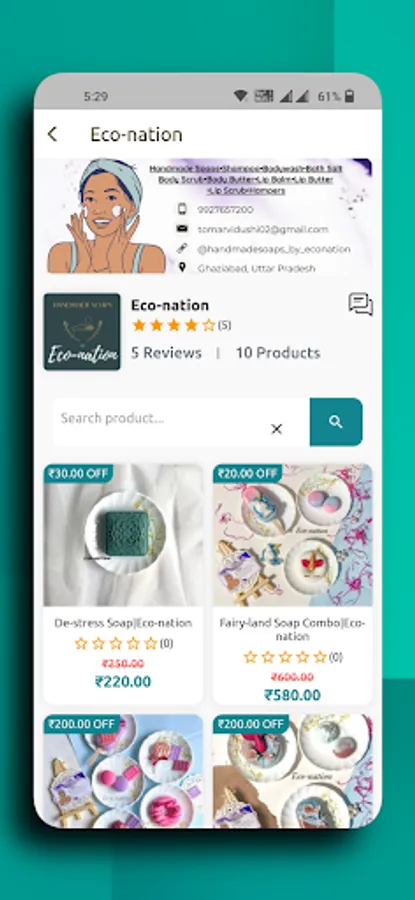Open the 10 Products link
415x900 pixels.
tap(278, 352)
